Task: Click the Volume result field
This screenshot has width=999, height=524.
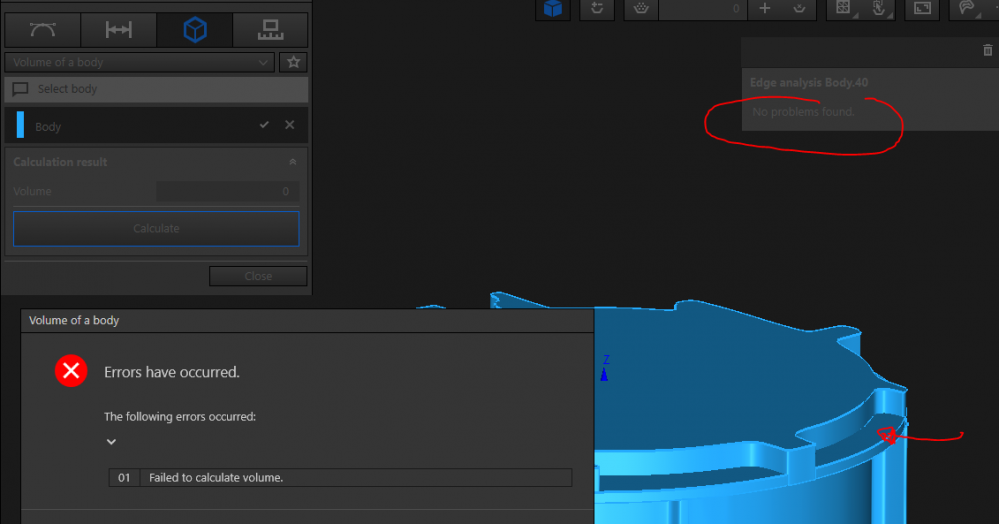Action: 227,191
